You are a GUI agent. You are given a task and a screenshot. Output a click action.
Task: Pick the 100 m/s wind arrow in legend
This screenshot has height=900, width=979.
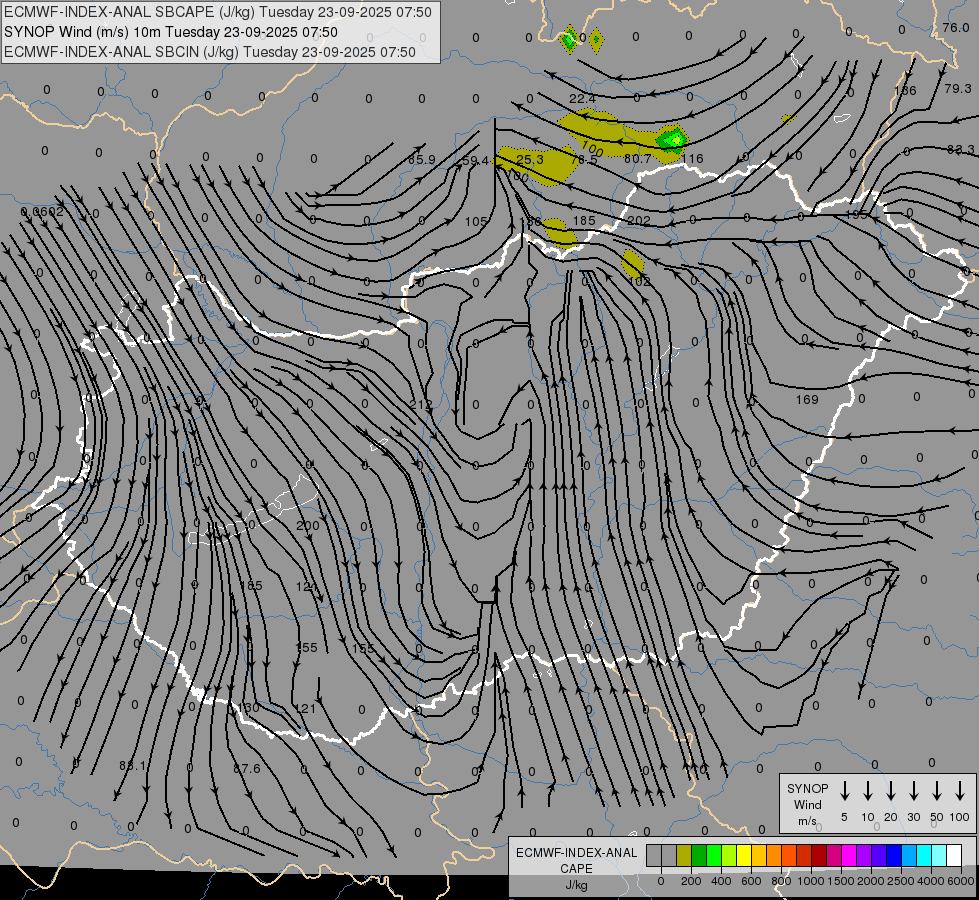click(x=960, y=791)
